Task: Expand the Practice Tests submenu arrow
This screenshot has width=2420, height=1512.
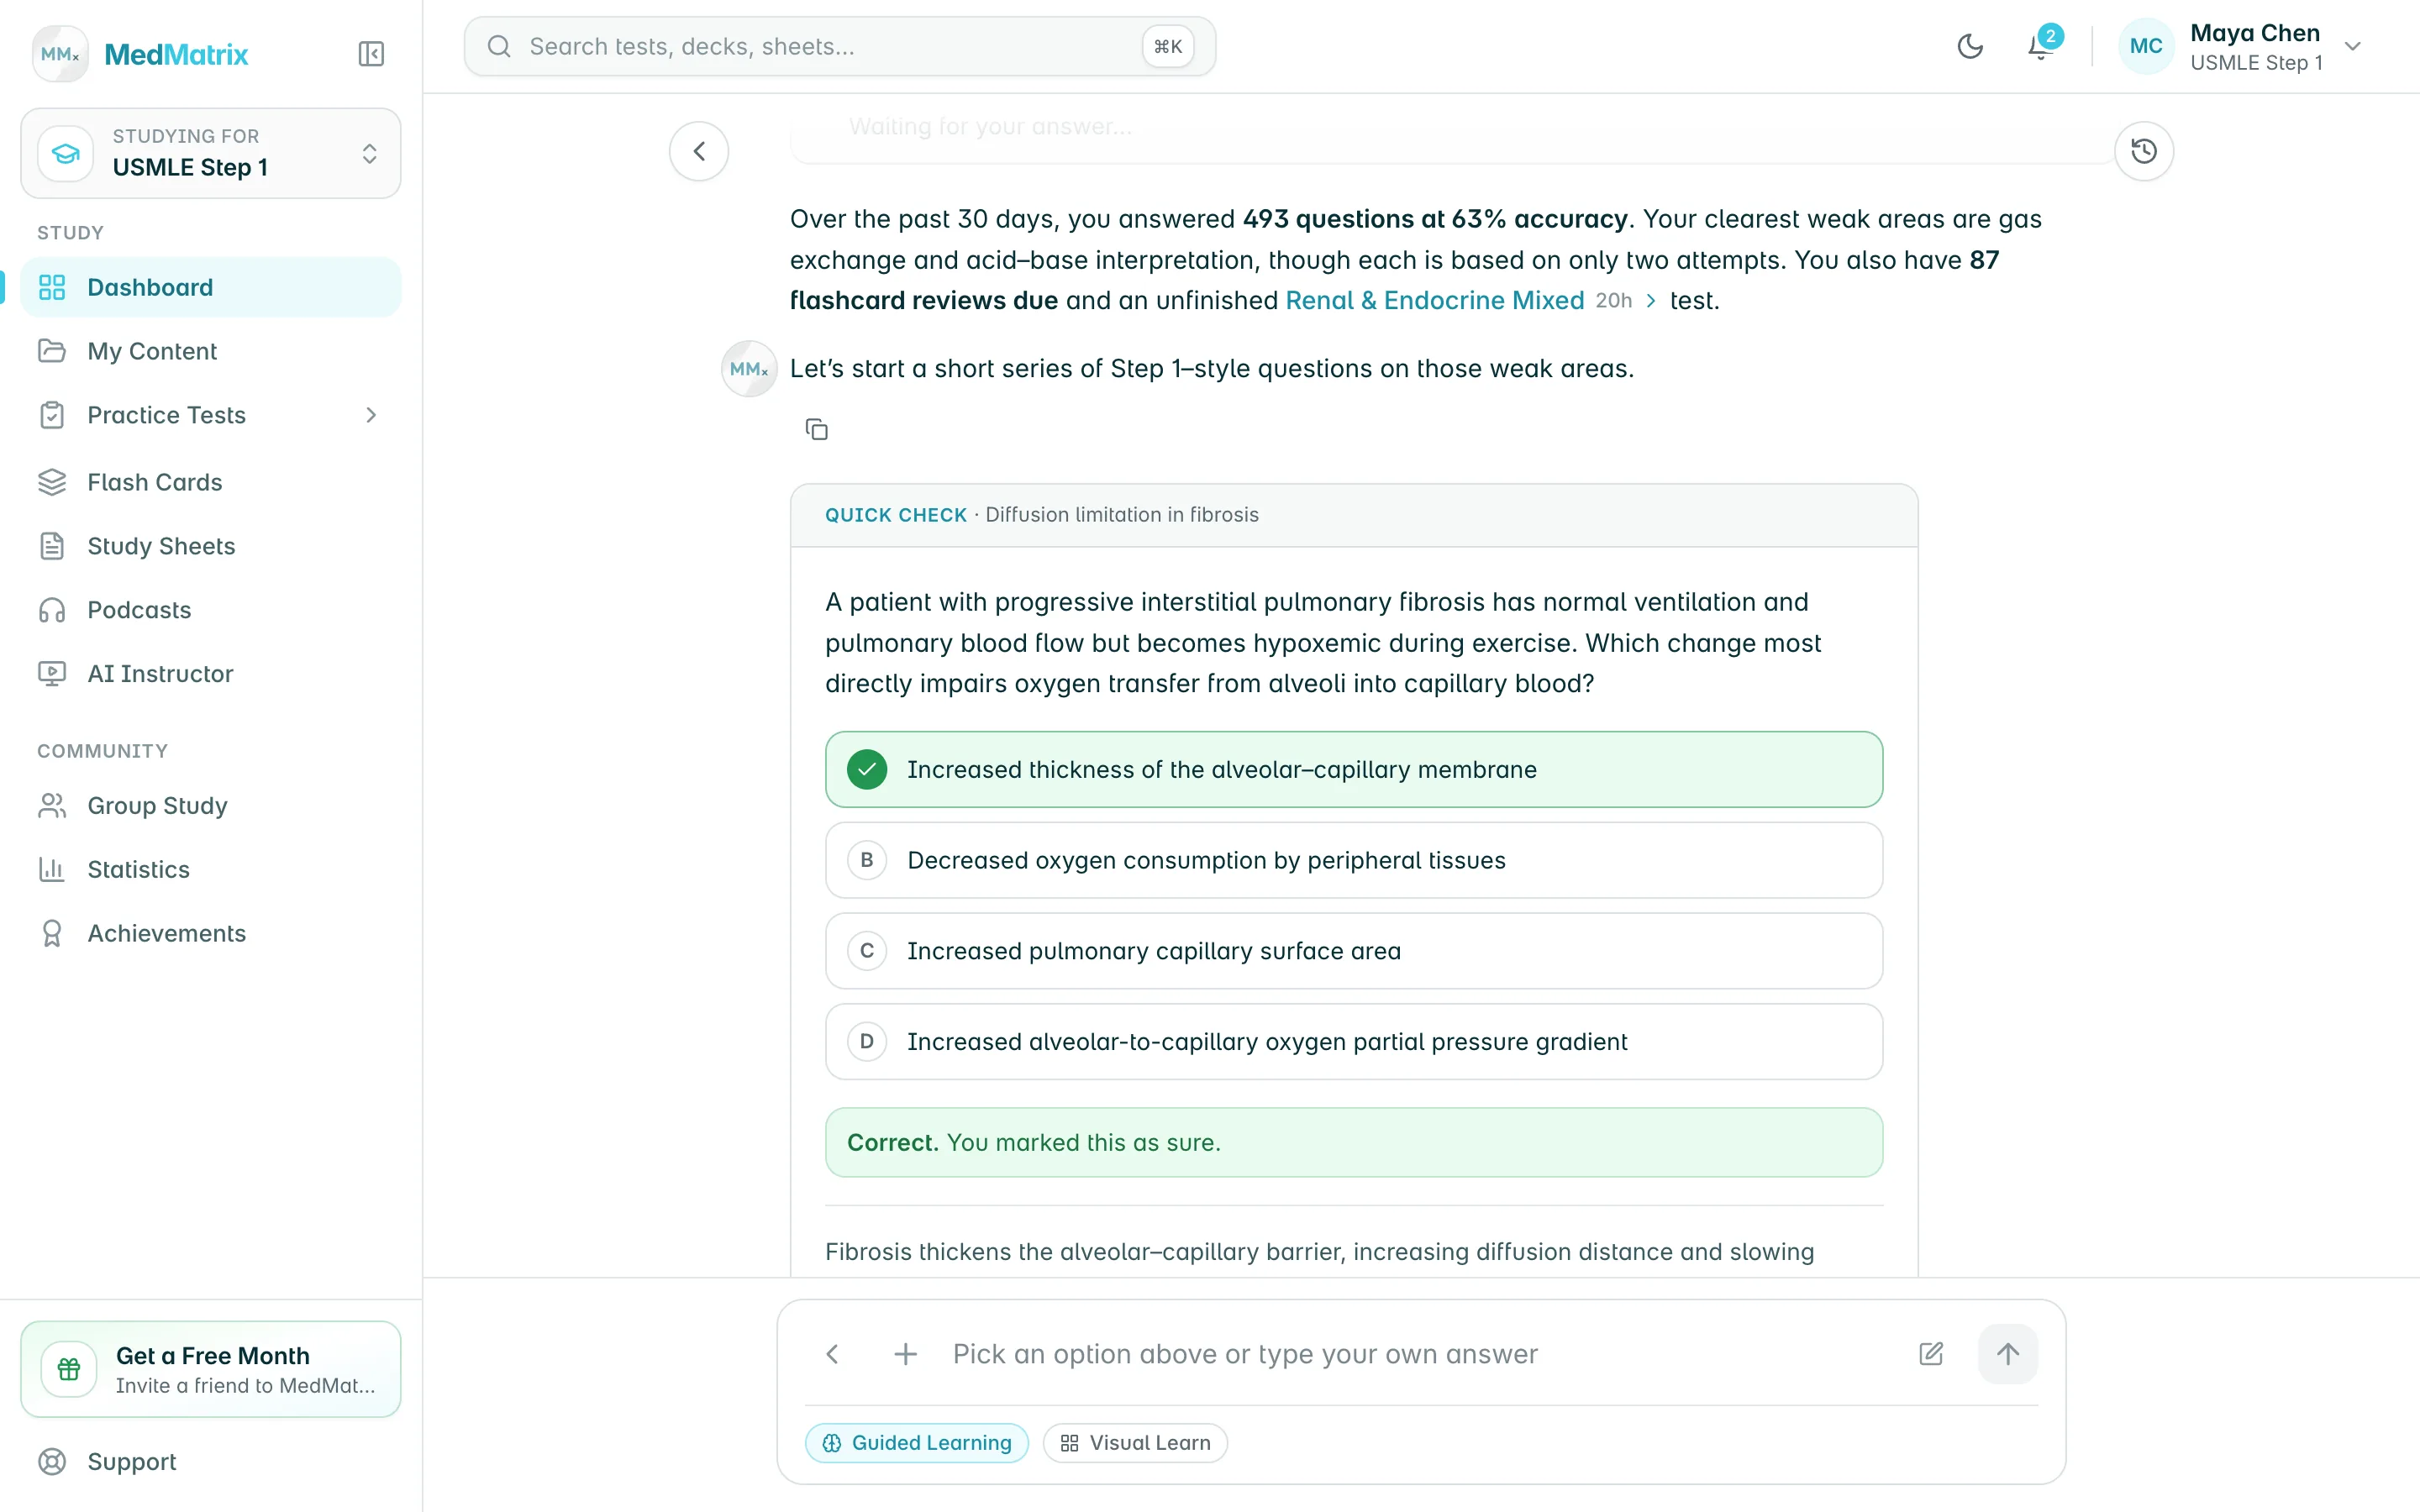Action: 371,415
